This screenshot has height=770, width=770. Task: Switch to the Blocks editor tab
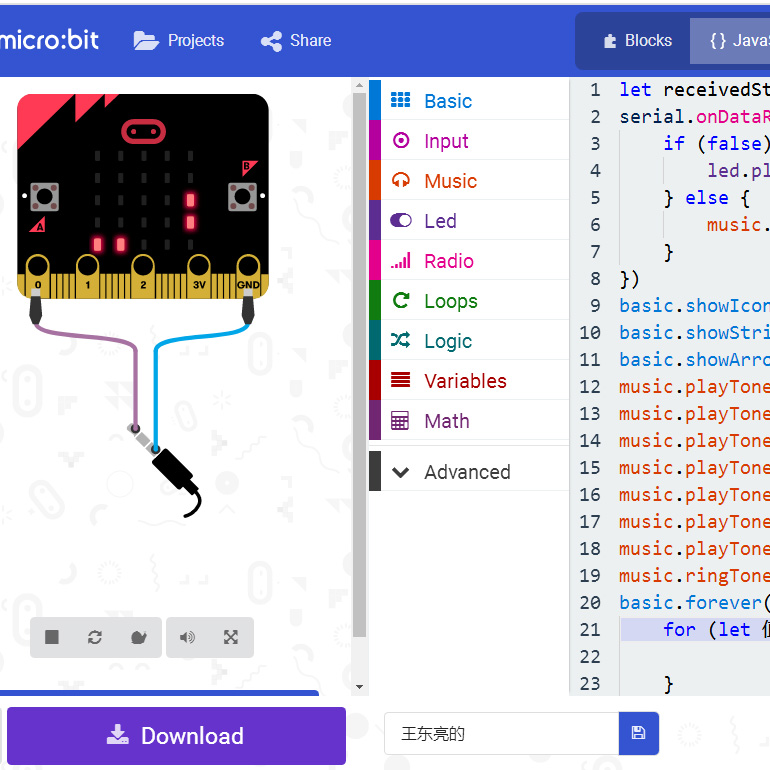click(x=636, y=41)
